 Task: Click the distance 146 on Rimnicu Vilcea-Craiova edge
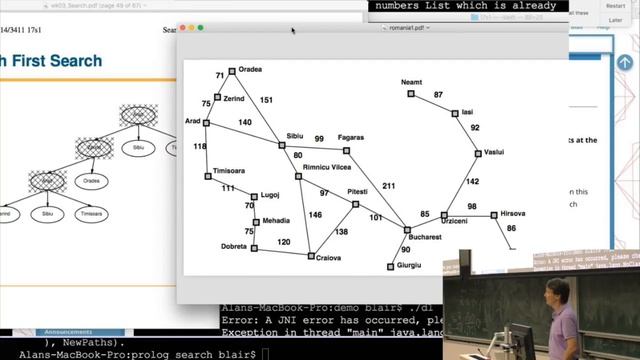[315, 215]
